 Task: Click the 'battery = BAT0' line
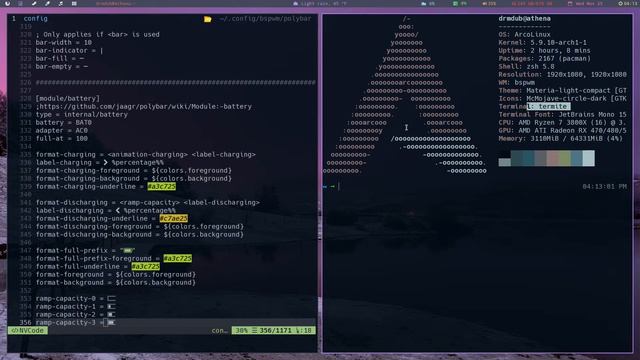(x=64, y=122)
